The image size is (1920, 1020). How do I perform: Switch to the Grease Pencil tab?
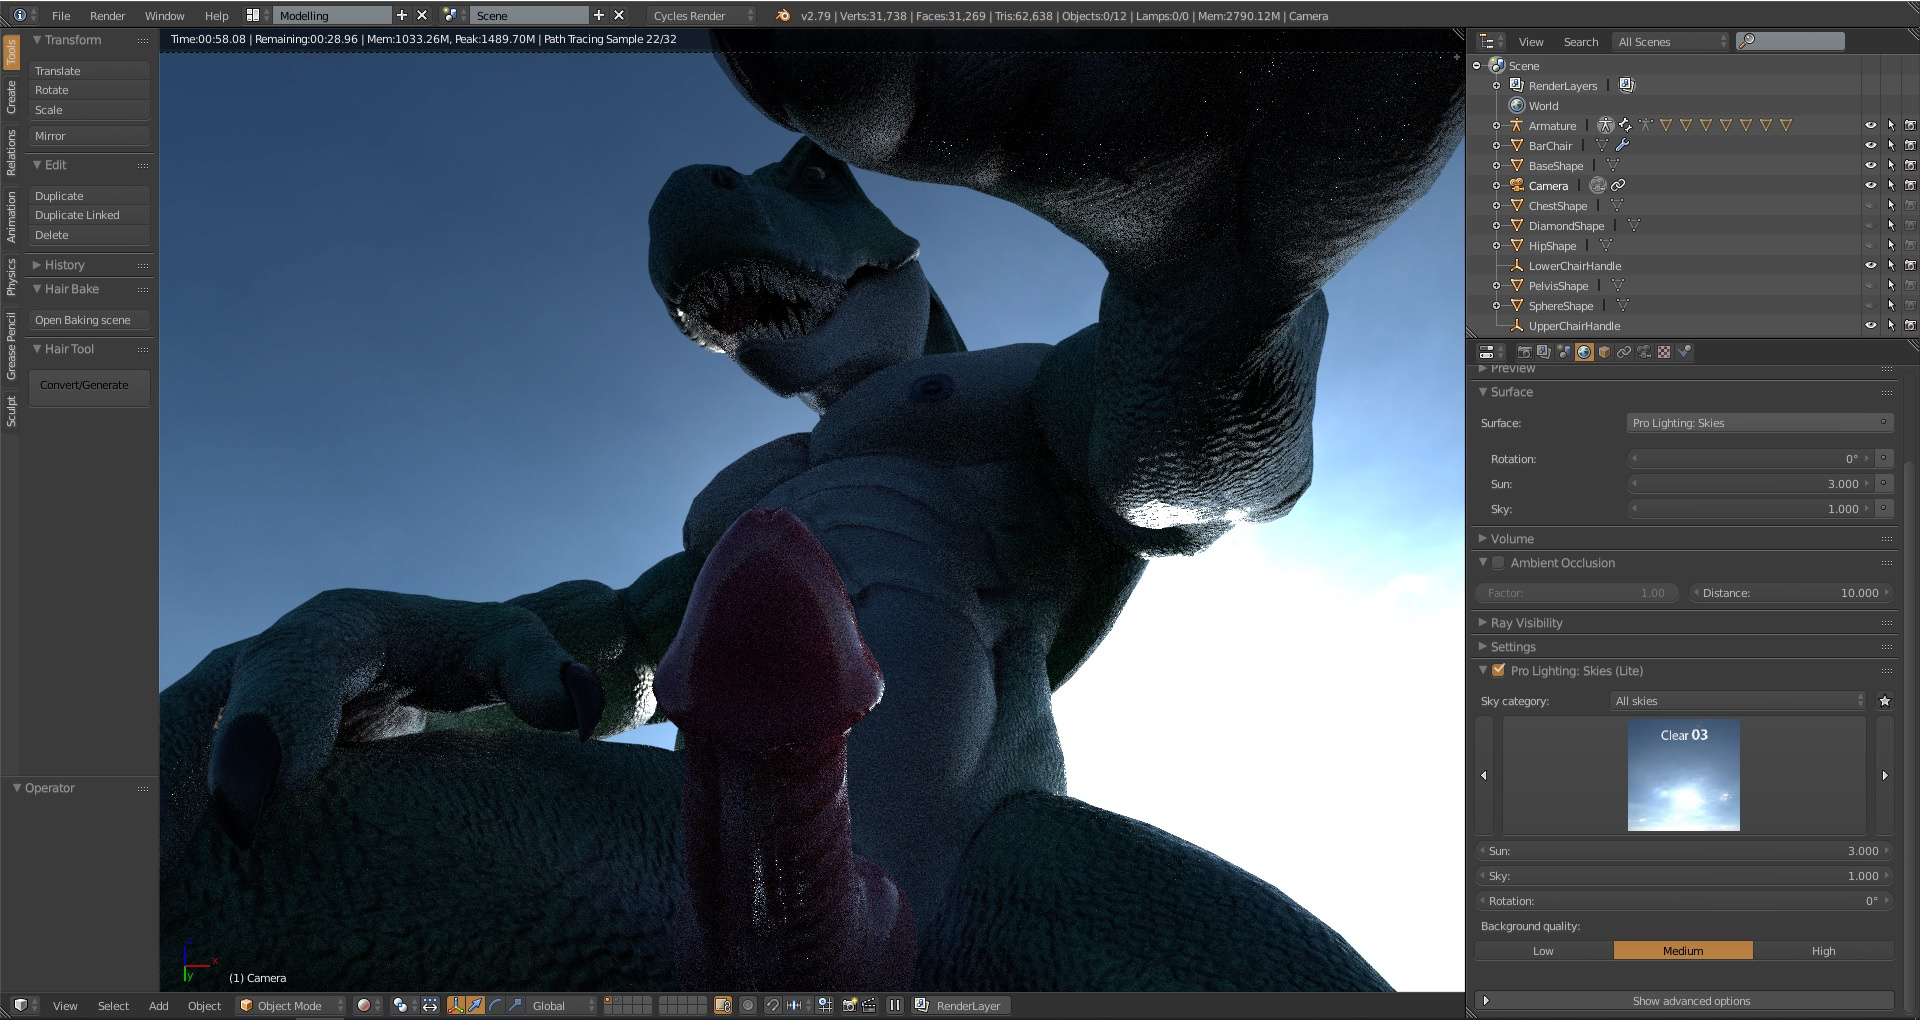click(11, 345)
